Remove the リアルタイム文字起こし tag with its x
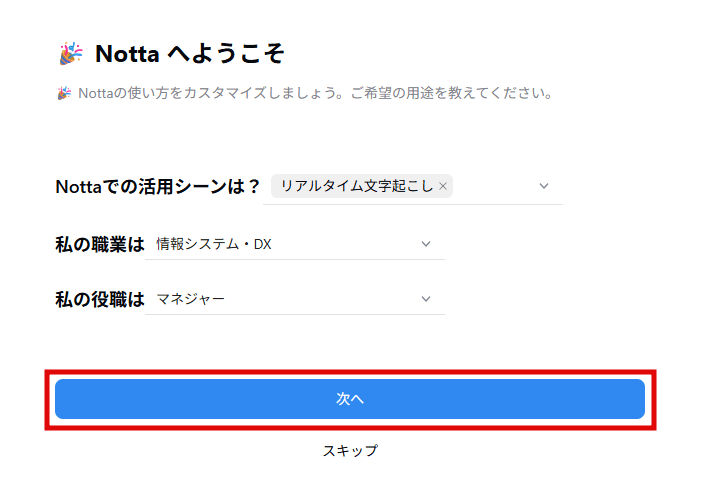The width and height of the screenshot is (705, 503). point(443,186)
